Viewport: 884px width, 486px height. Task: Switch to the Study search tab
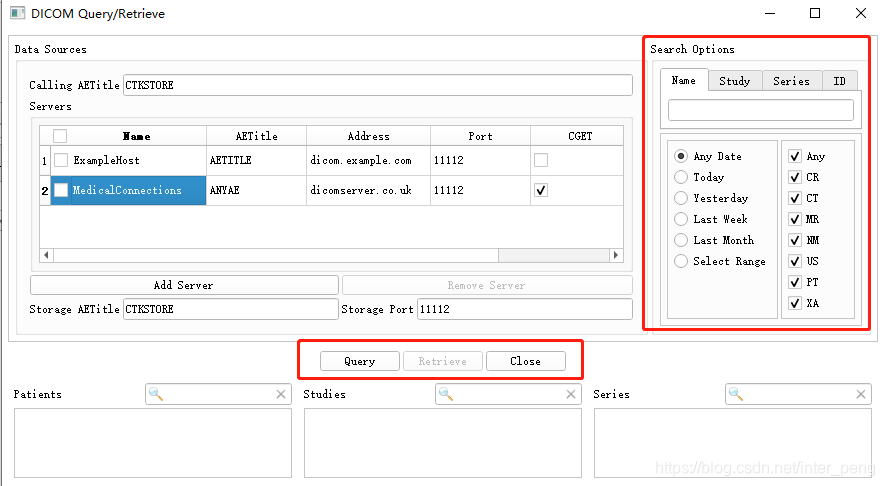[735, 81]
